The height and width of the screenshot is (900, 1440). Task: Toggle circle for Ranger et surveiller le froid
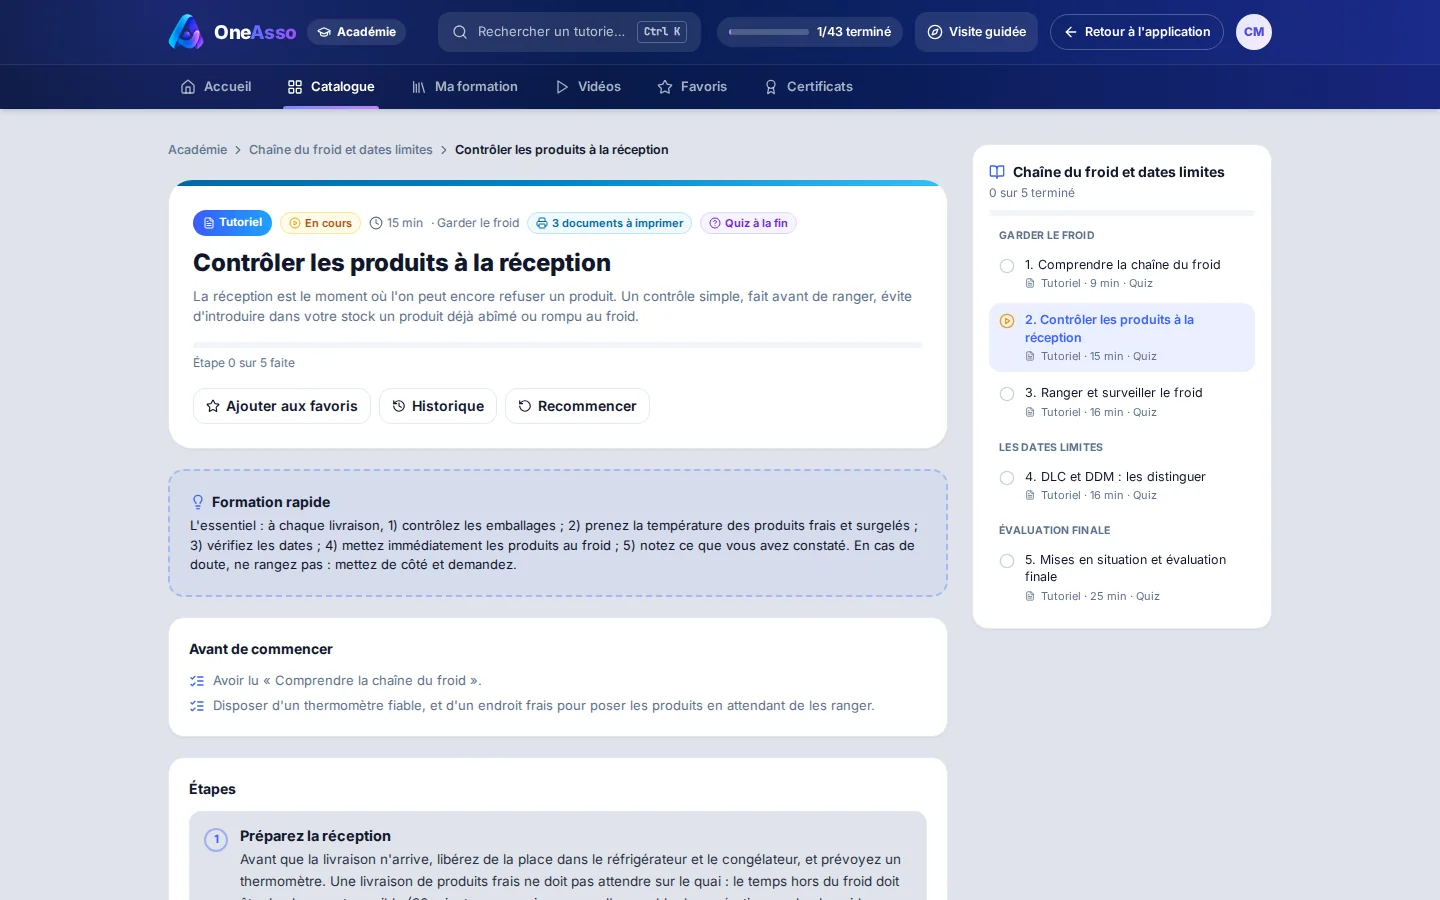[1007, 394]
